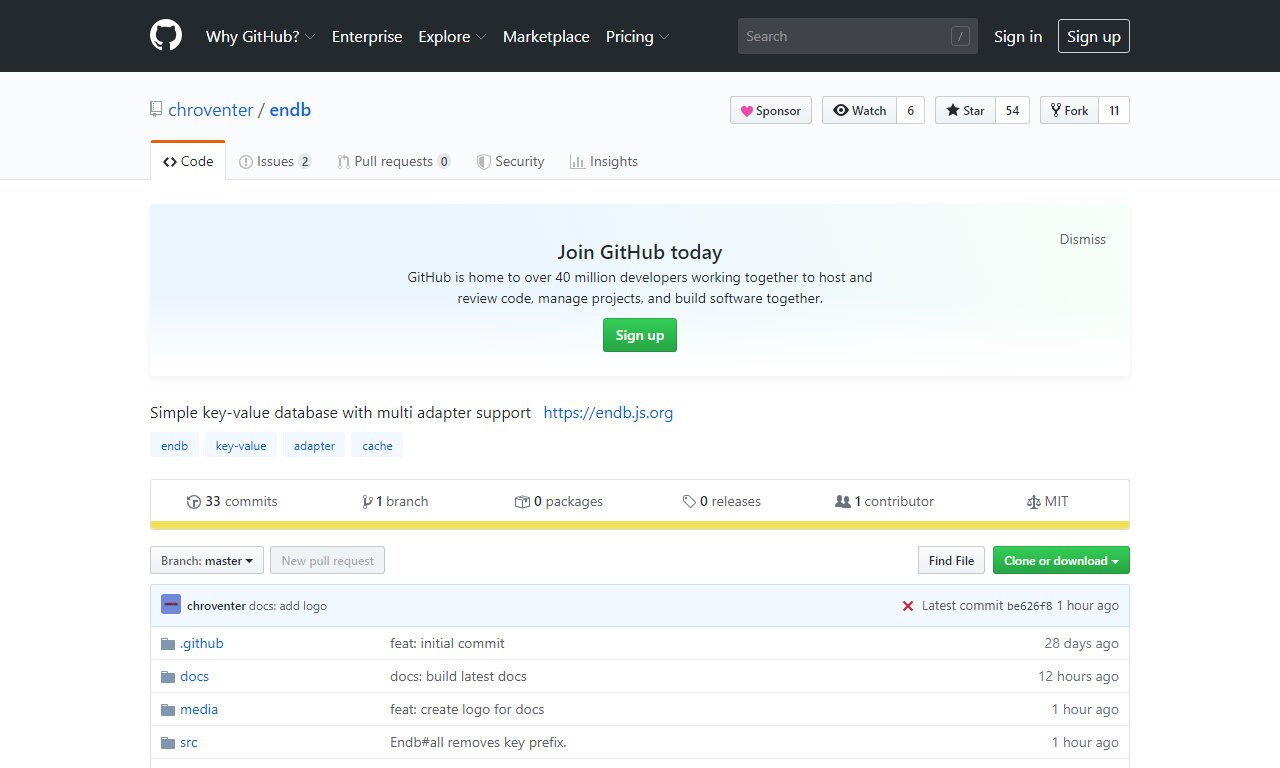This screenshot has height=768, width=1280.
Task: Click the chroventer avatar in commit bar
Action: (171, 605)
